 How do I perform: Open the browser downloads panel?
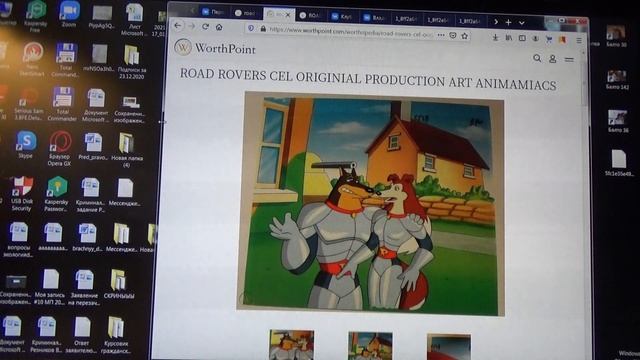click(495, 37)
